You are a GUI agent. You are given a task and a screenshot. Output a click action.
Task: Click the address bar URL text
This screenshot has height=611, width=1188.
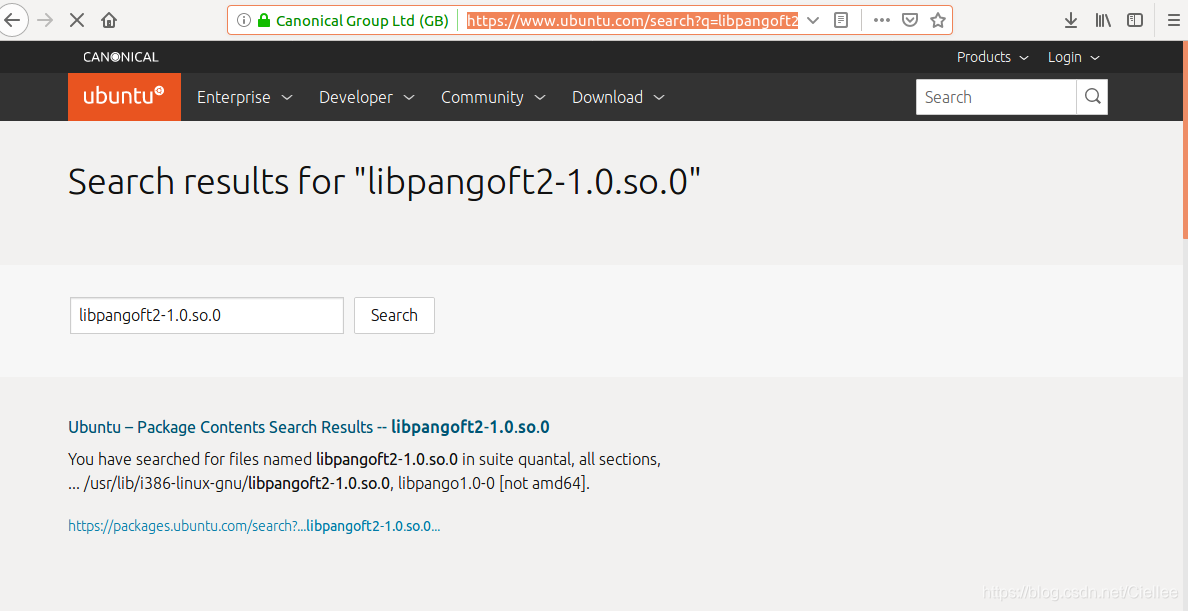tap(633, 20)
